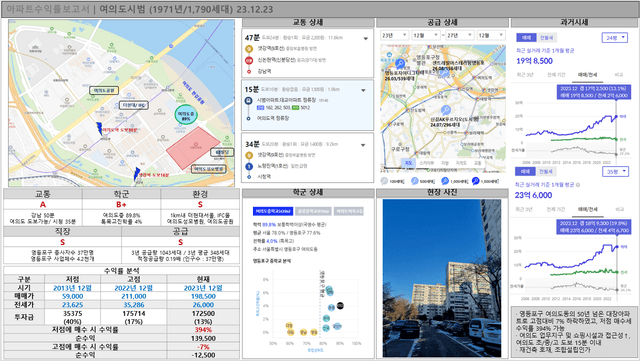Image resolution: width=640 pixels, height=361 pixels.
Task: Click the 59,000 low sale price cell
Action: 73,296
